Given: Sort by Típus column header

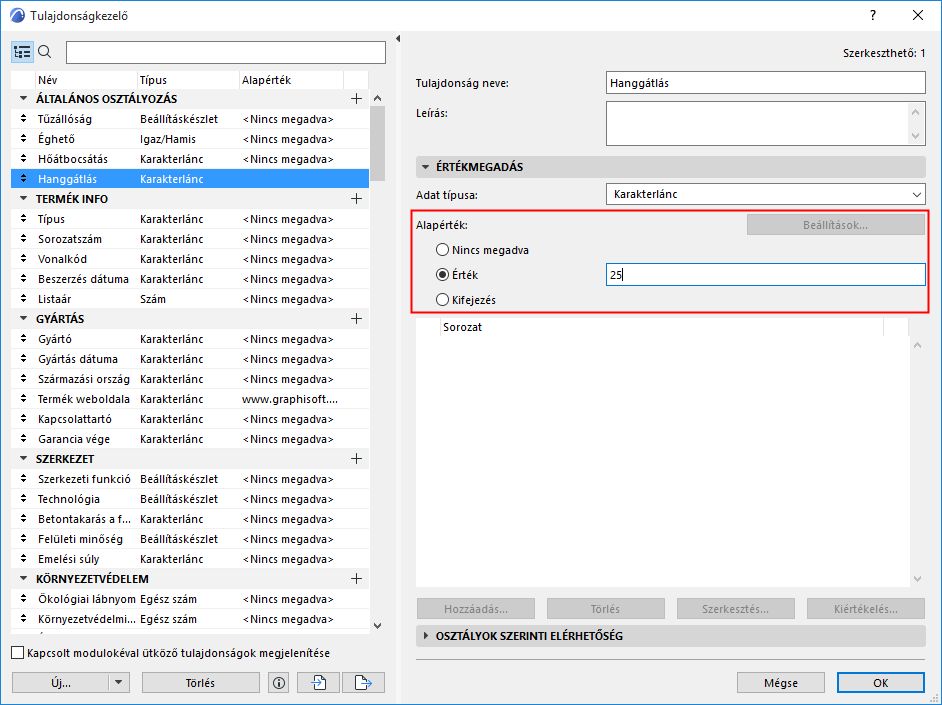Looking at the screenshot, I should 187,80.
